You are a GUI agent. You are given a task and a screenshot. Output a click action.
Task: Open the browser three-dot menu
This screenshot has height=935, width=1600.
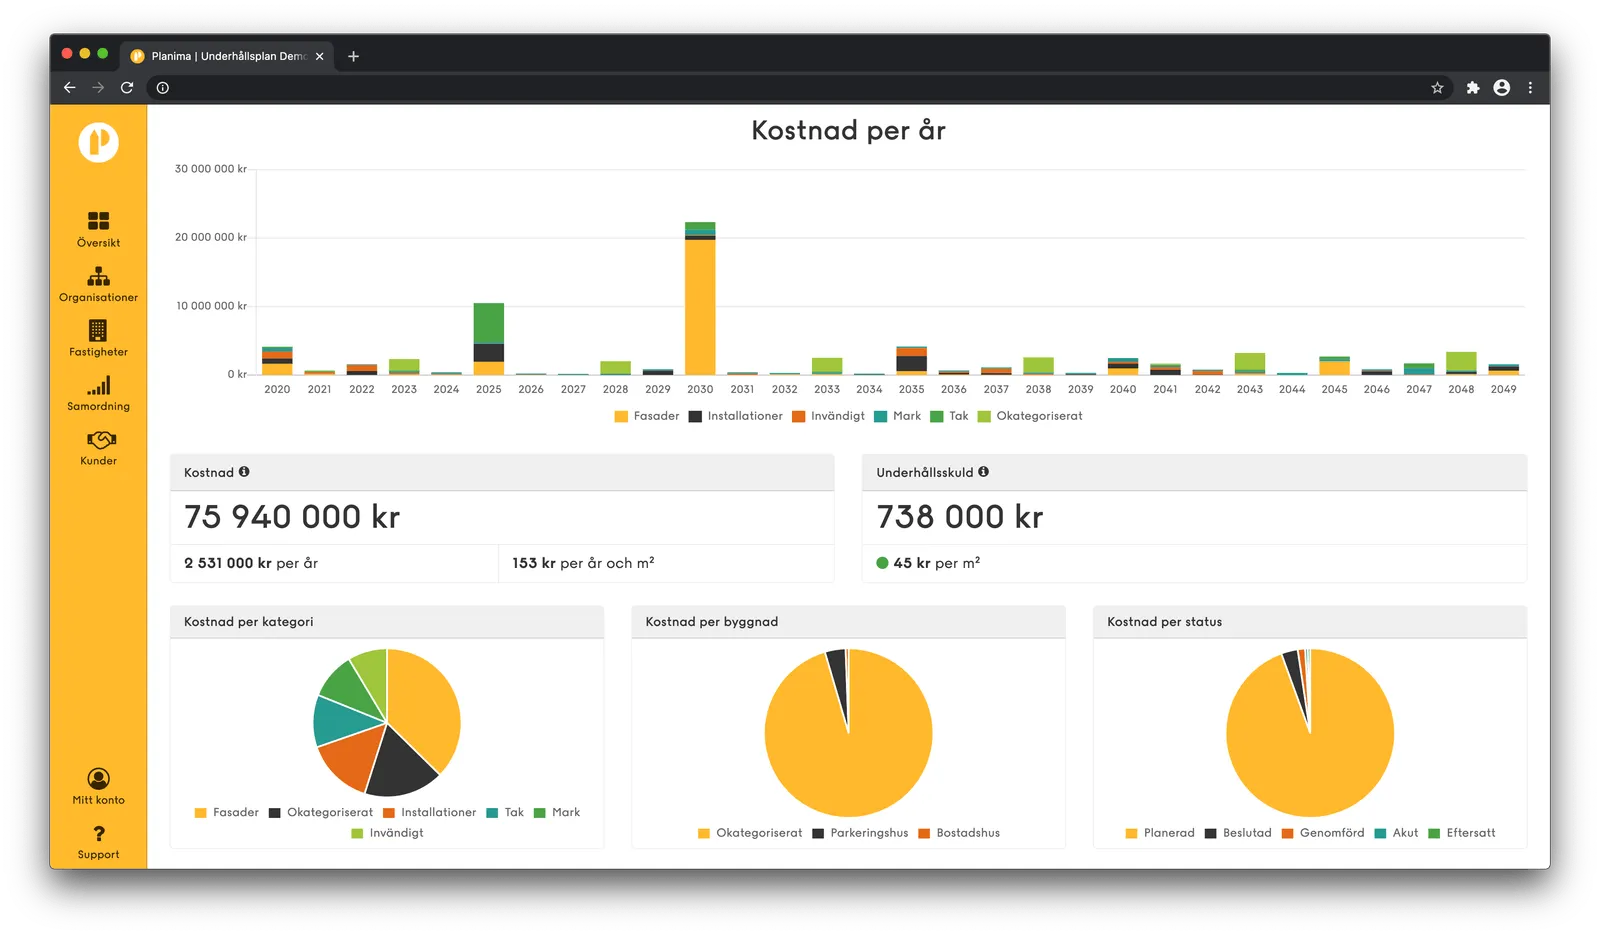[1530, 88]
